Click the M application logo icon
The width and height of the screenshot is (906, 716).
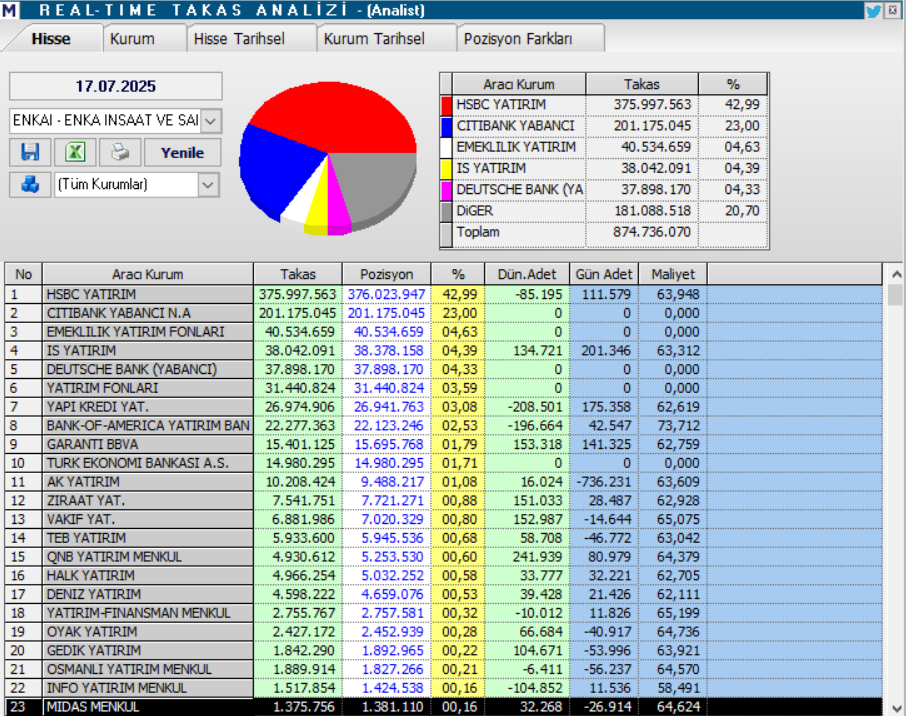10,10
